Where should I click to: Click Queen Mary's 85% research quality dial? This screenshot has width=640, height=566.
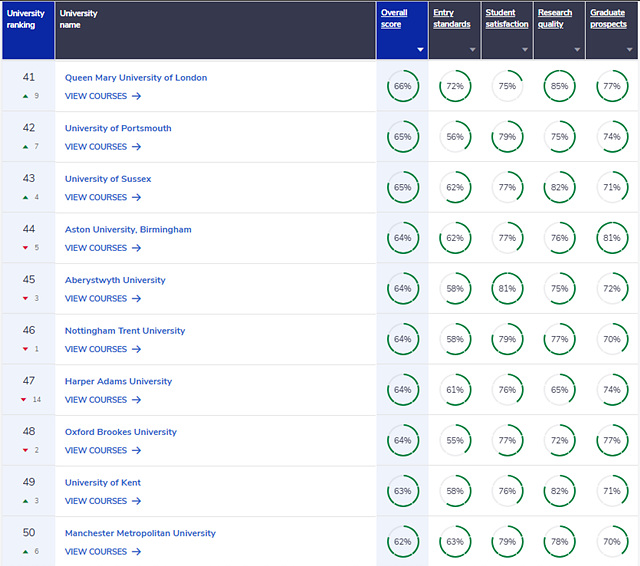click(559, 86)
